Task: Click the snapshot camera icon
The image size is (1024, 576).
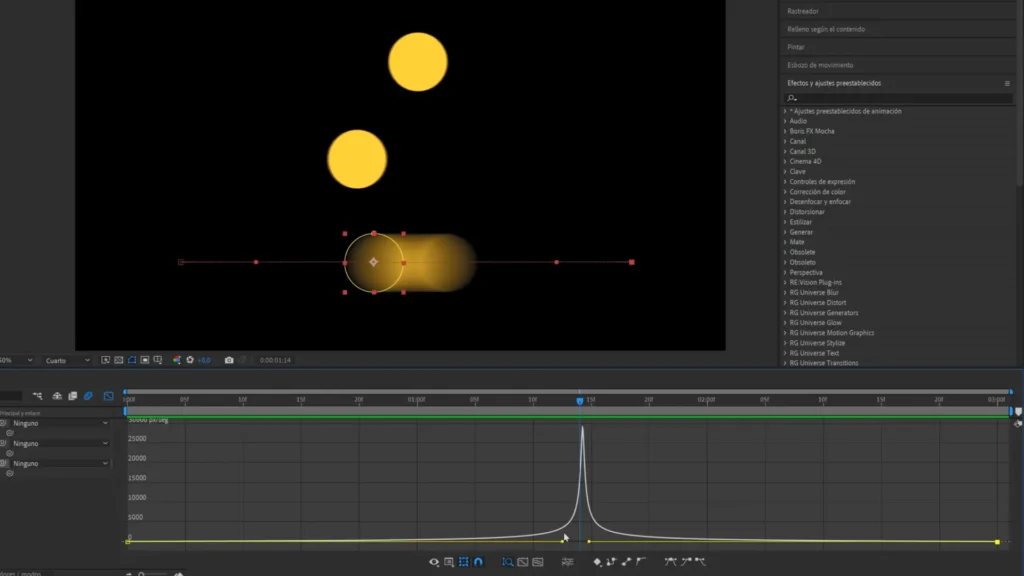Action: click(x=229, y=360)
